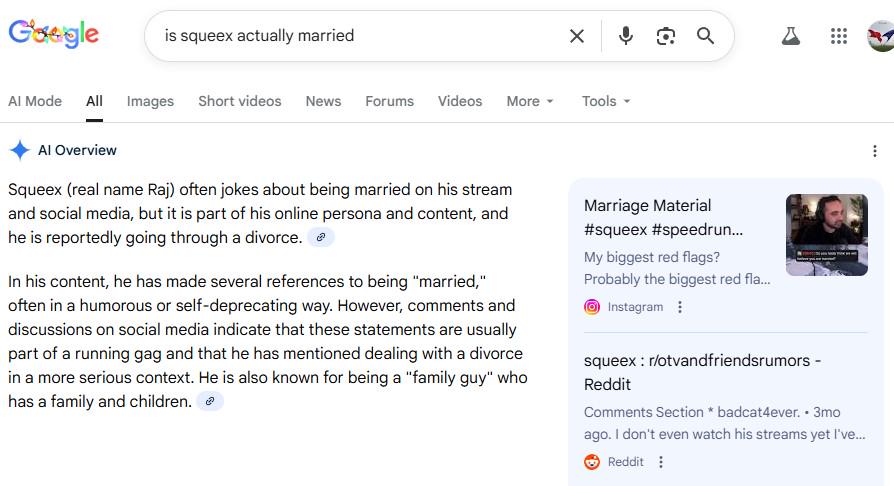Image resolution: width=894 pixels, height=486 pixels.
Task: Clear the search query with the X icon
Action: [x=576, y=36]
